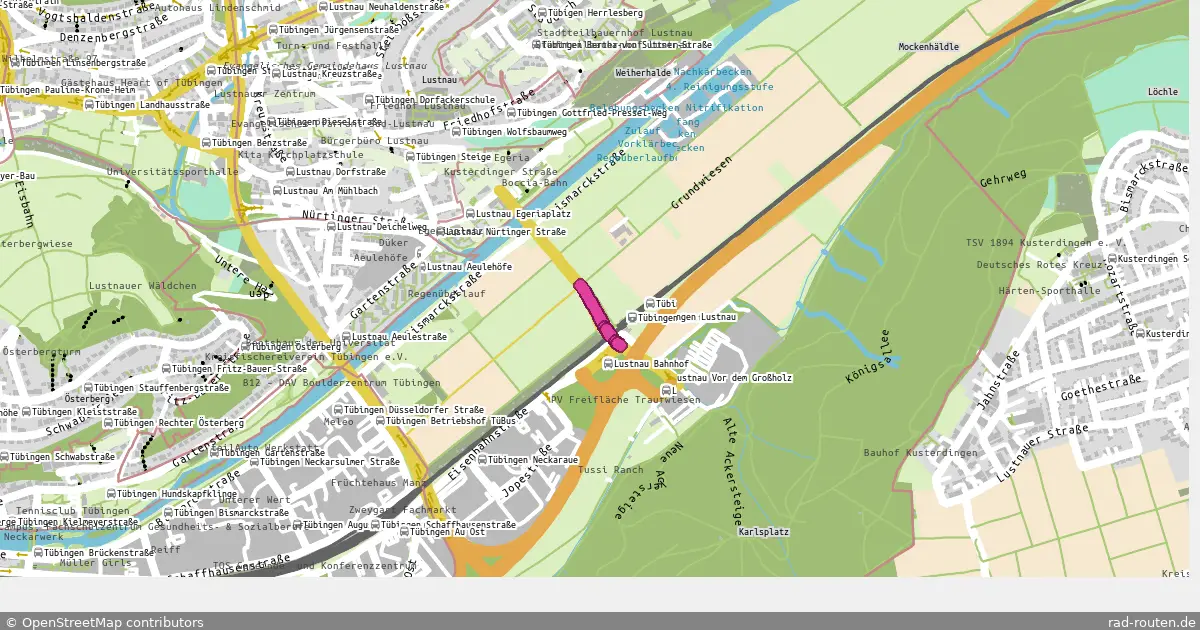Open the OpenStreetMap contributors attribution link
The height and width of the screenshot is (630, 1200).
(x=104, y=622)
